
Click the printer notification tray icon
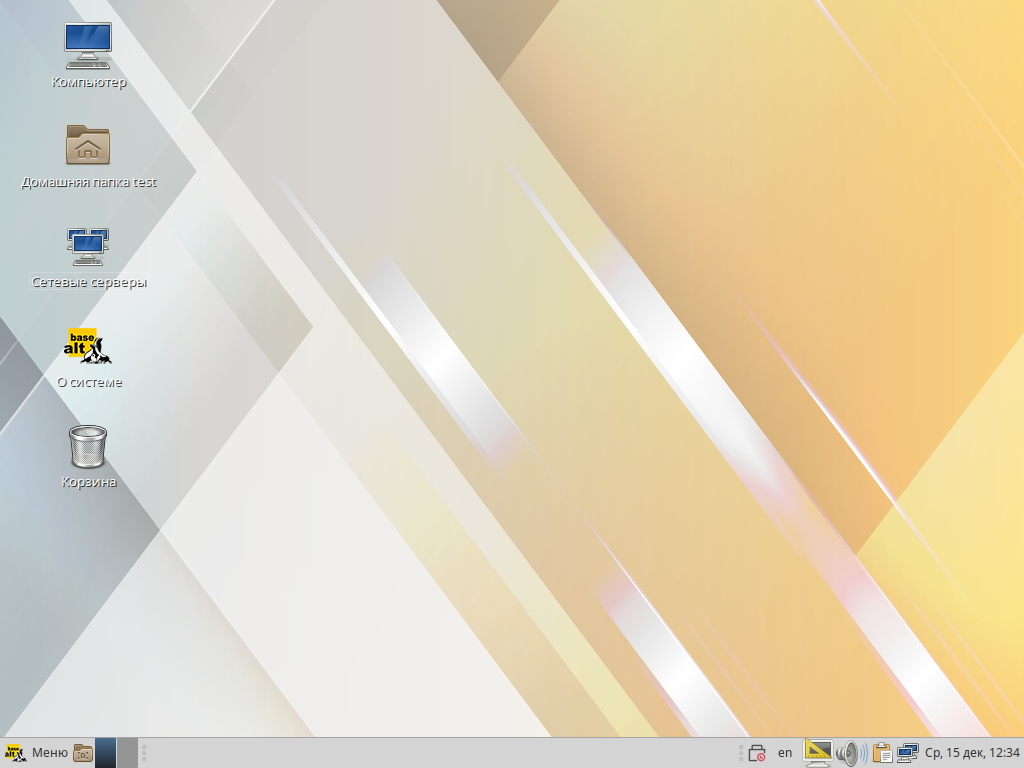click(757, 753)
